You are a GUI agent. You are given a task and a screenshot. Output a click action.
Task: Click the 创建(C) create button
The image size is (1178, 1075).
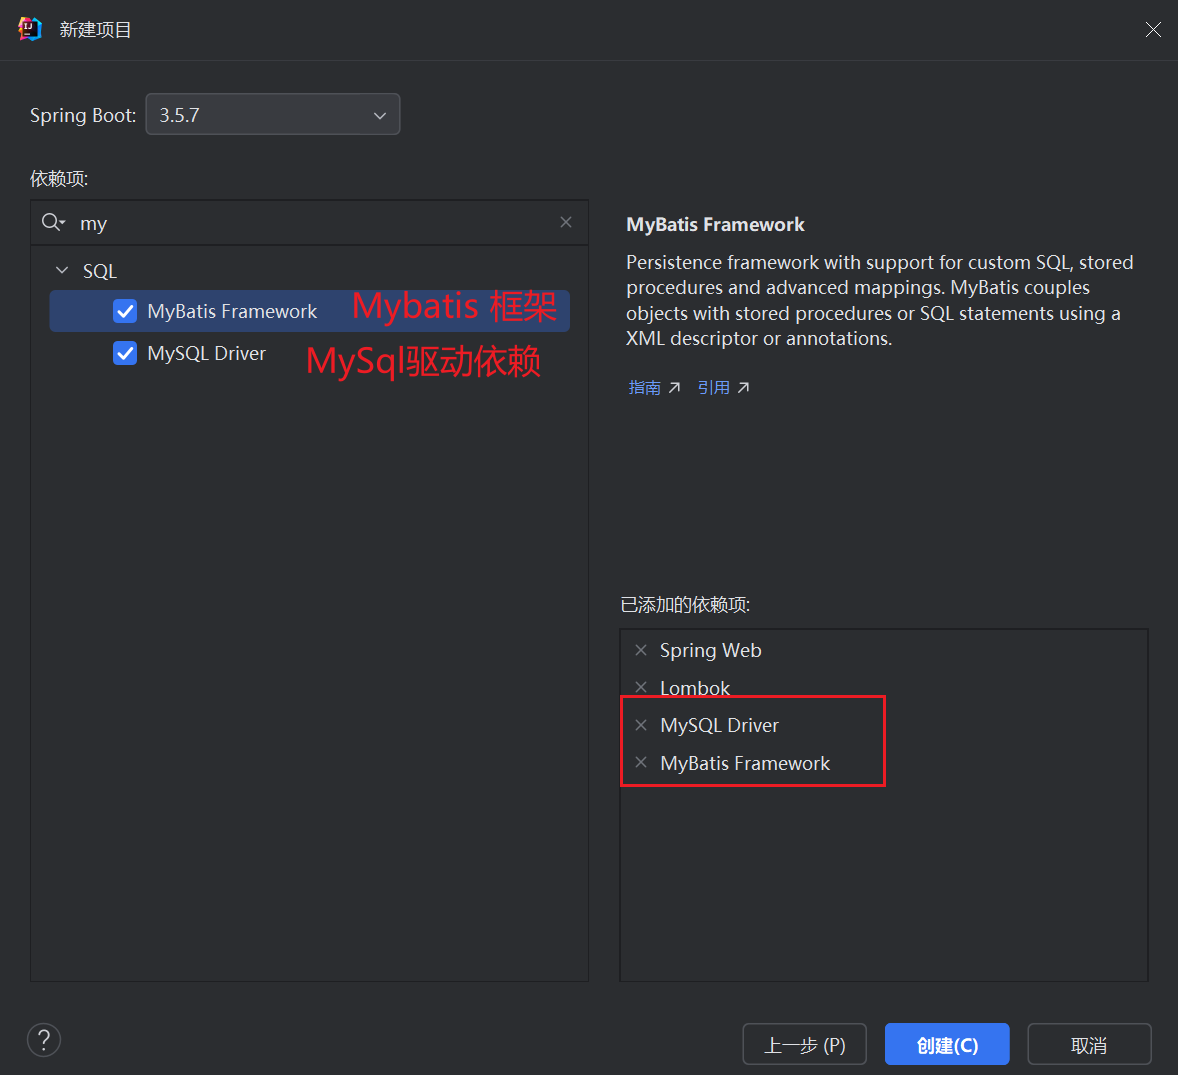[x=947, y=1044]
